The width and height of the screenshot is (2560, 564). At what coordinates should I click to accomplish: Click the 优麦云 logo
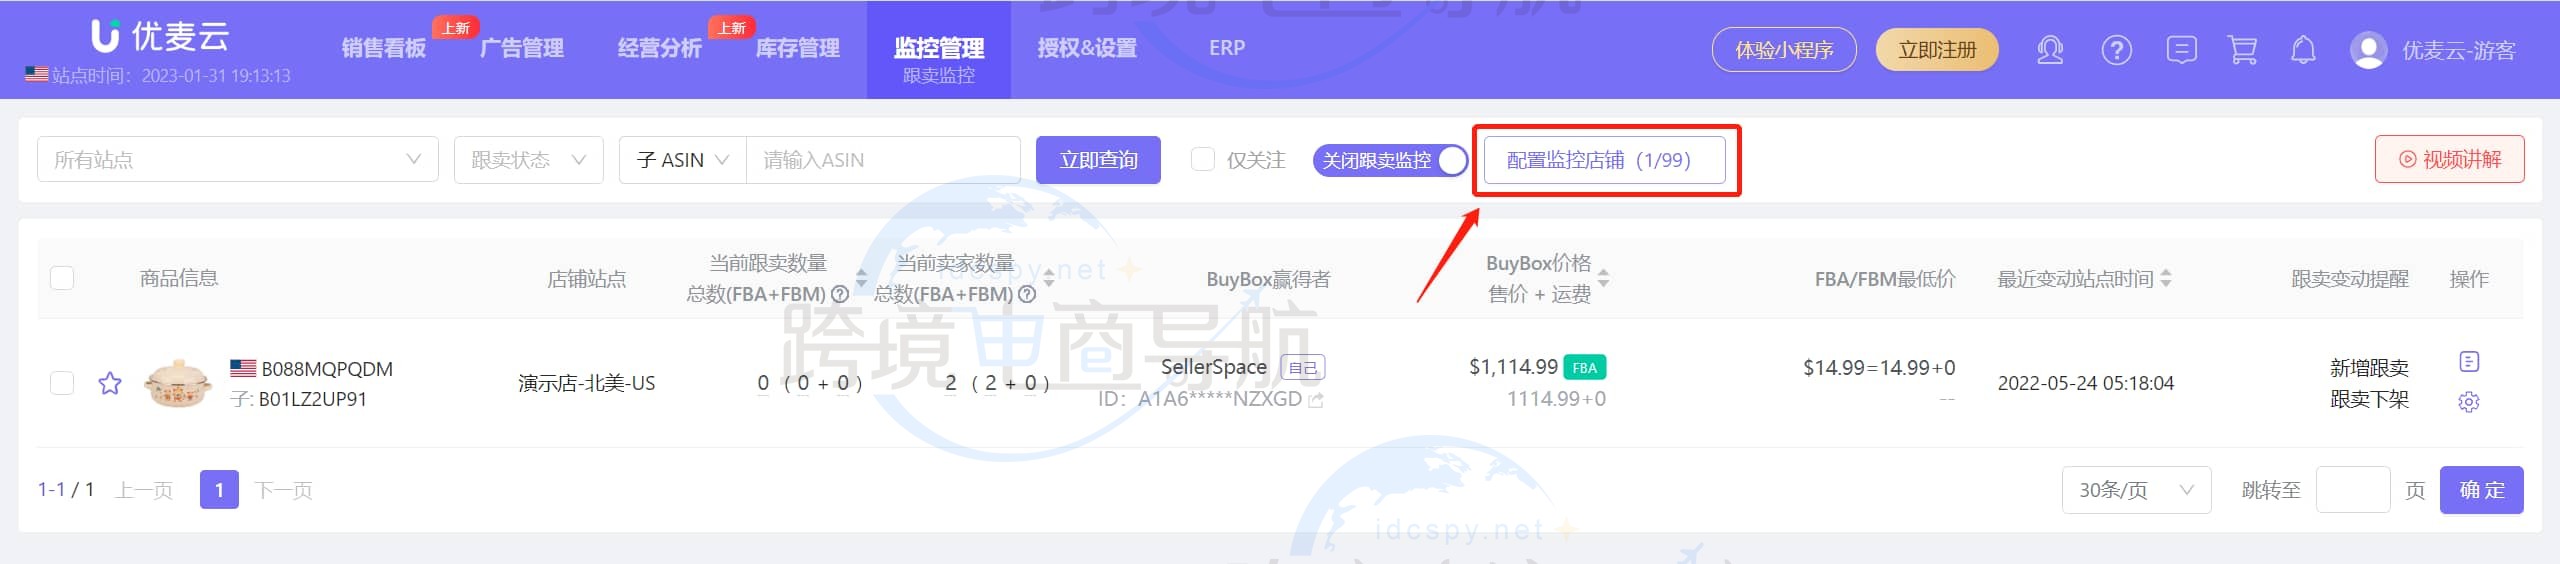pyautogui.click(x=160, y=36)
